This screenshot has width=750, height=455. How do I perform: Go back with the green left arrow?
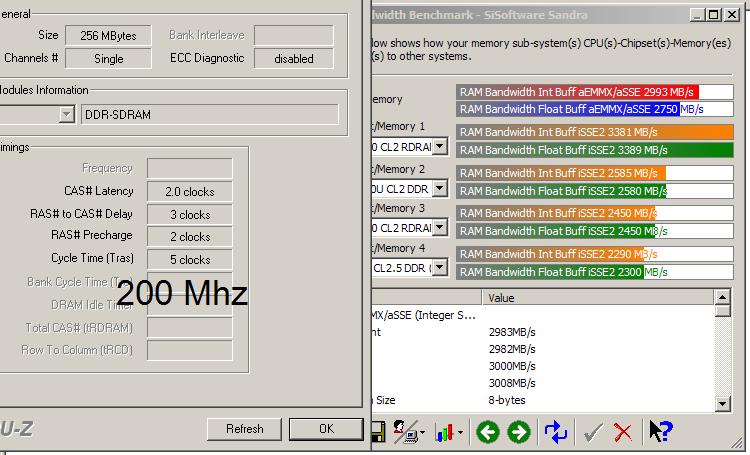coord(487,432)
